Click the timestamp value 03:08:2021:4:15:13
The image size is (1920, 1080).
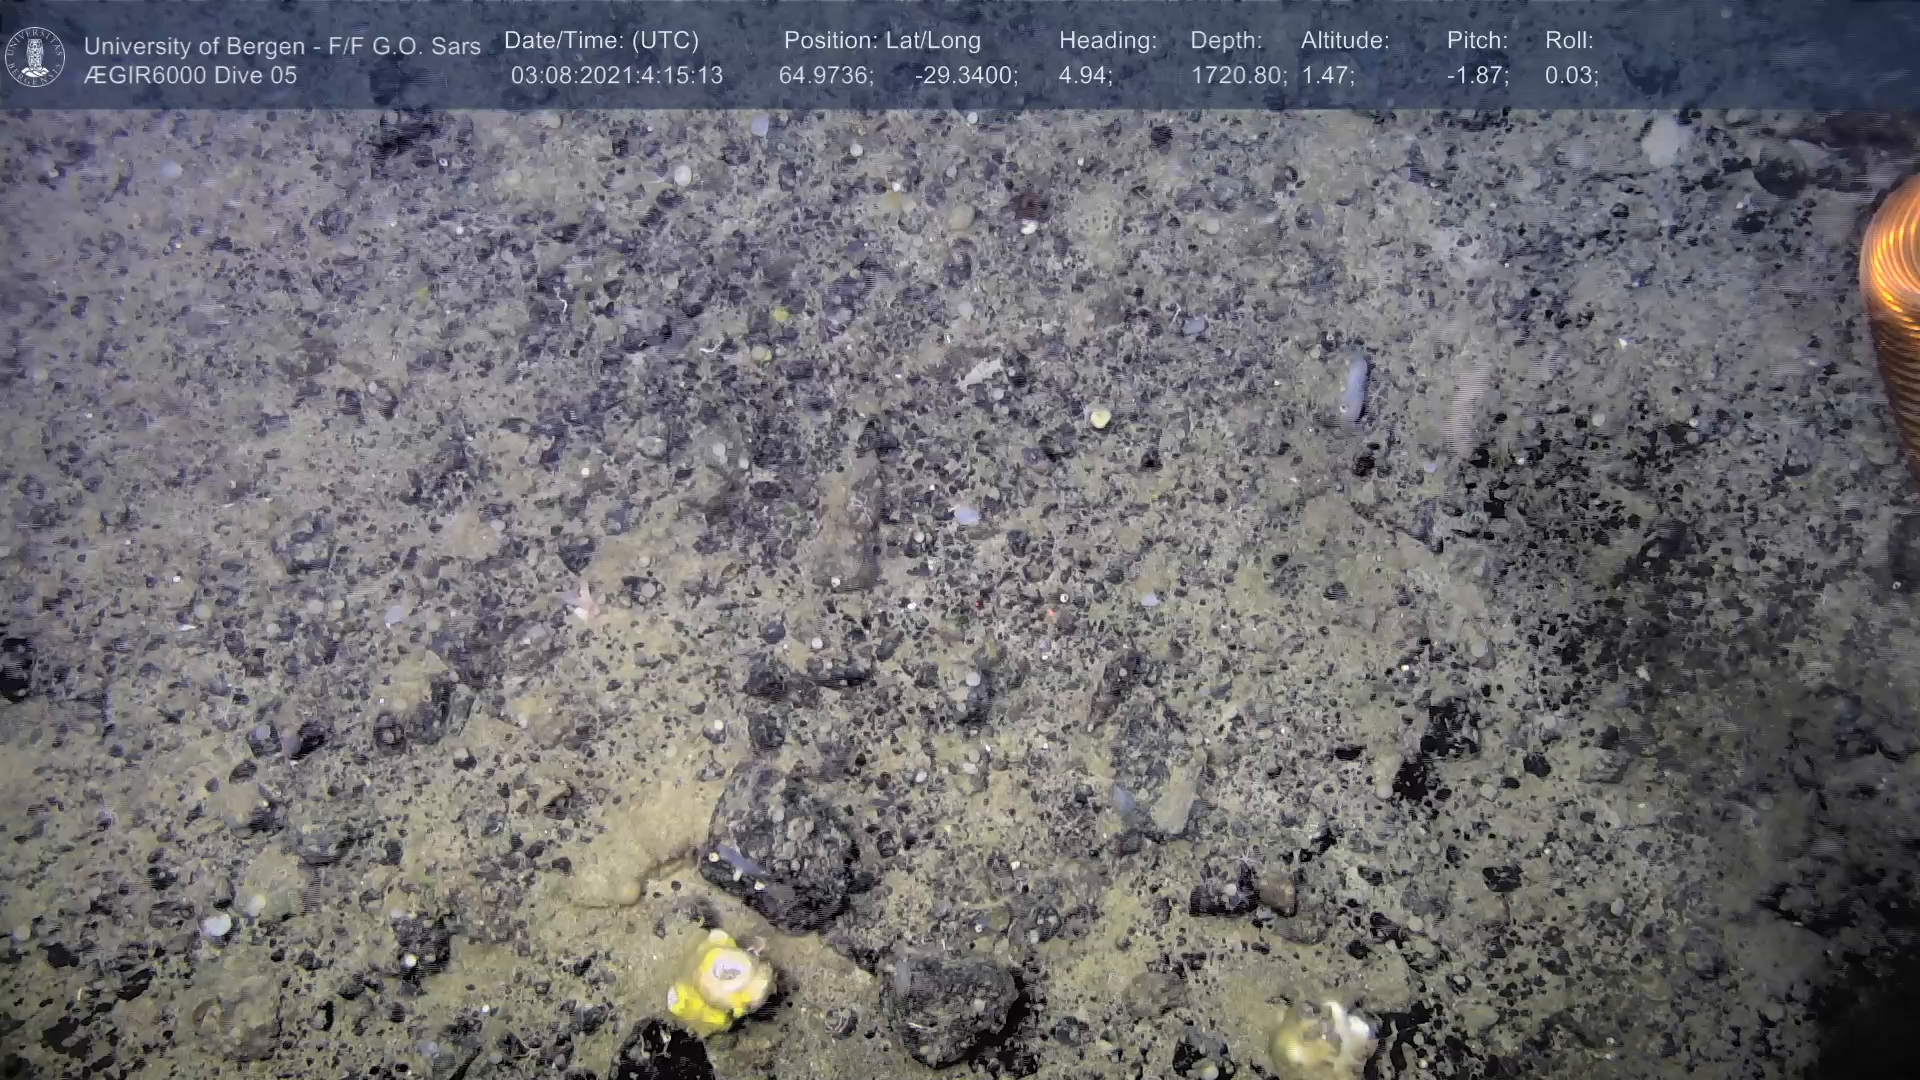[616, 75]
